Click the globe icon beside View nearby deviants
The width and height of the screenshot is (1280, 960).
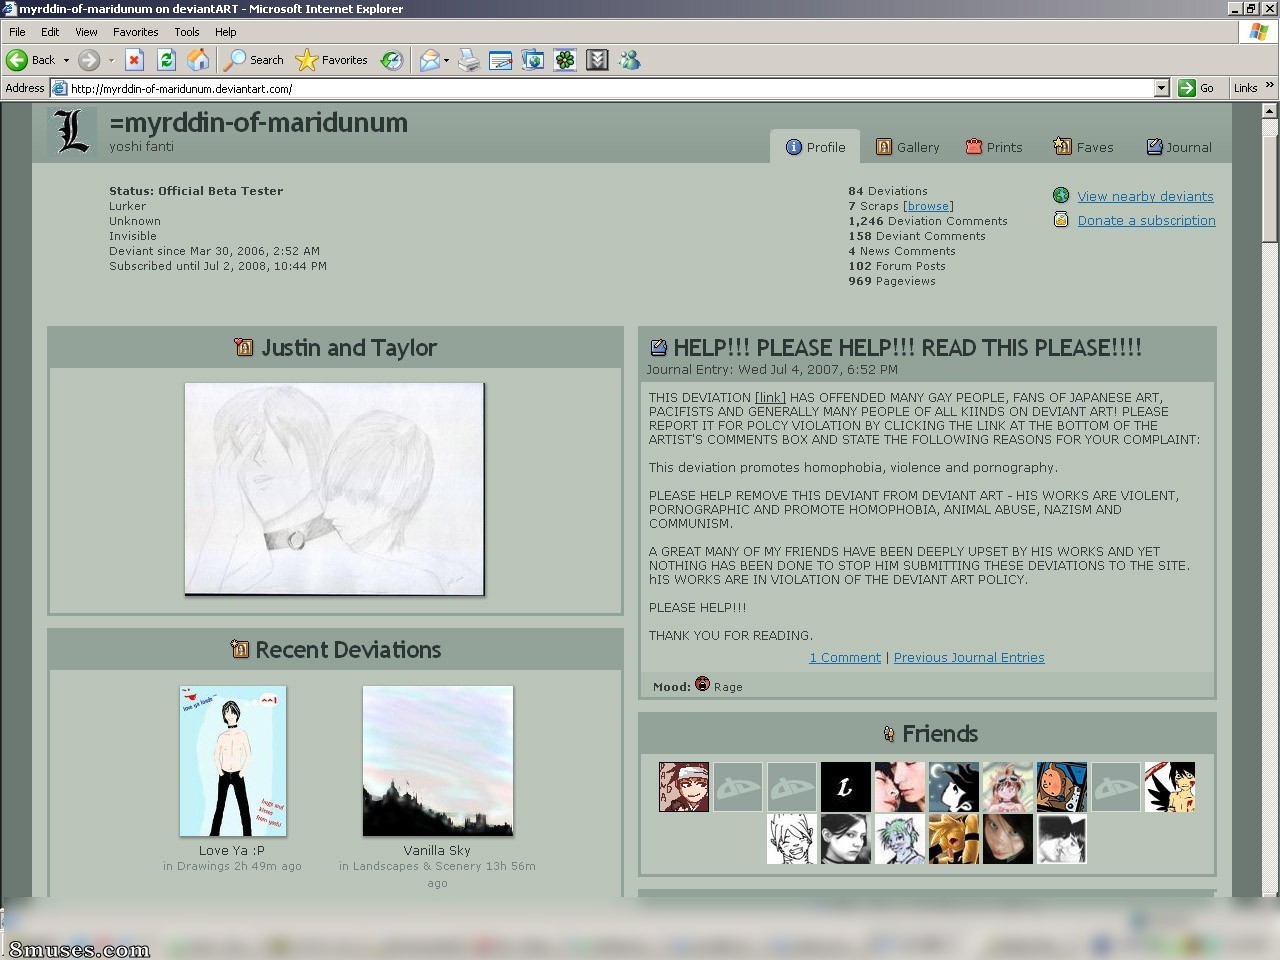click(1061, 196)
